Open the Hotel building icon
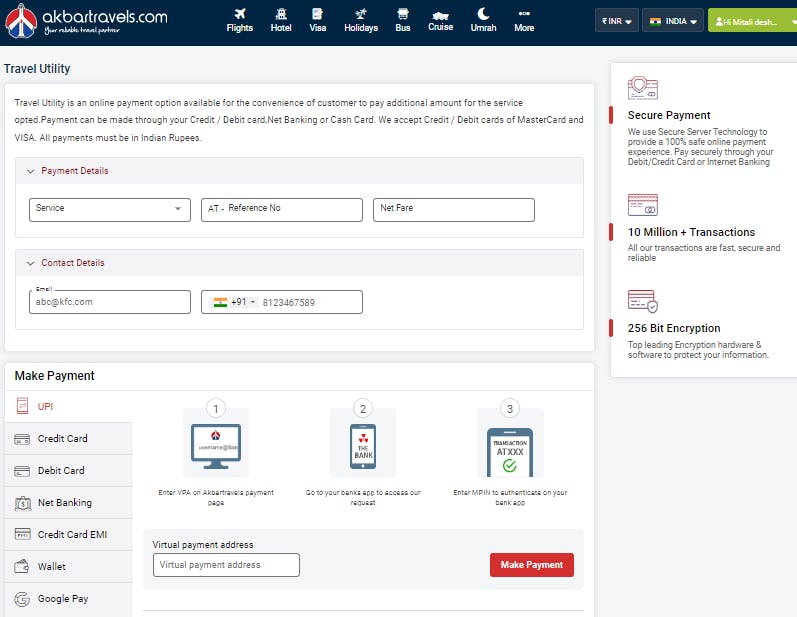Image resolution: width=797 pixels, height=617 pixels. click(281, 14)
